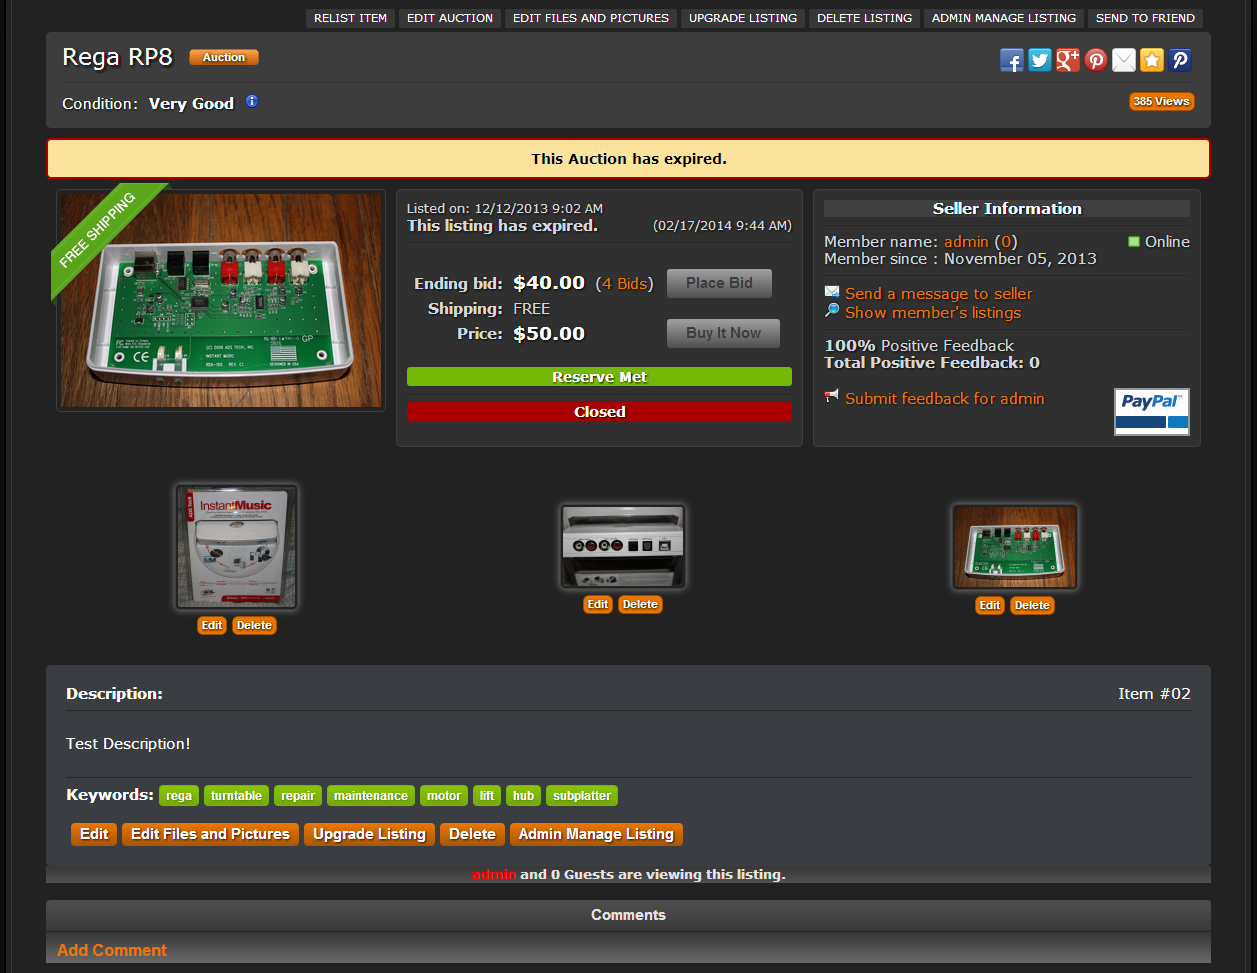Open Relist Item in top menu
Image resolution: width=1257 pixels, height=973 pixels.
pos(350,18)
